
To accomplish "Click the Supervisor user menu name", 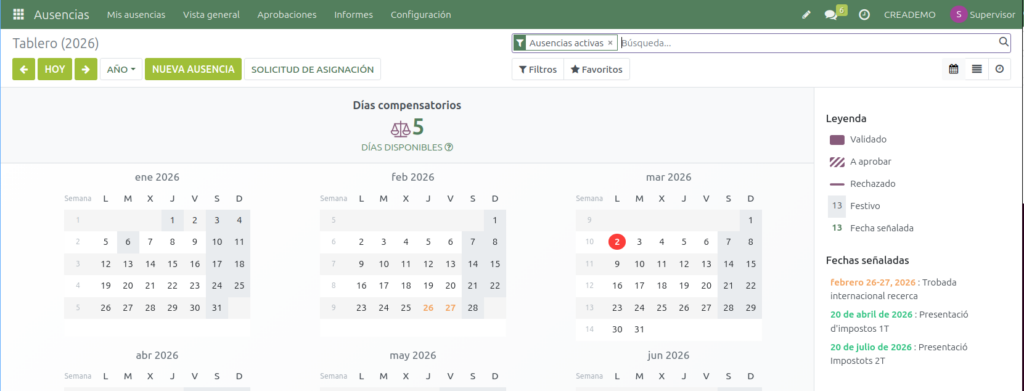I will pyautogui.click(x=992, y=14).
